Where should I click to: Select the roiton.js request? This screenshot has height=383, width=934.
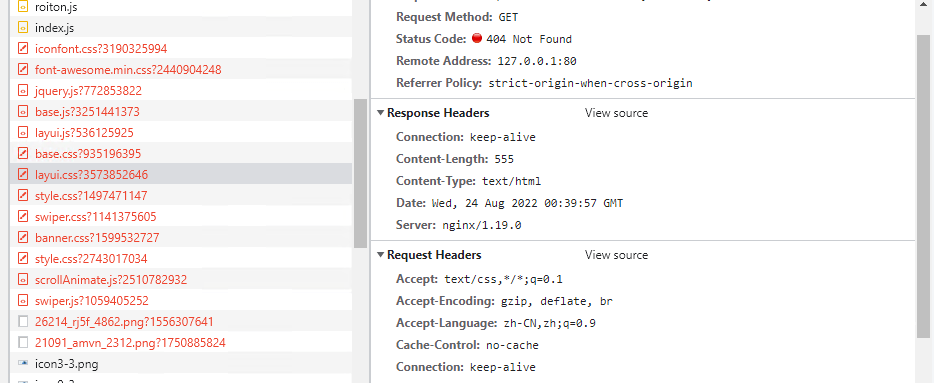click(x=182, y=8)
